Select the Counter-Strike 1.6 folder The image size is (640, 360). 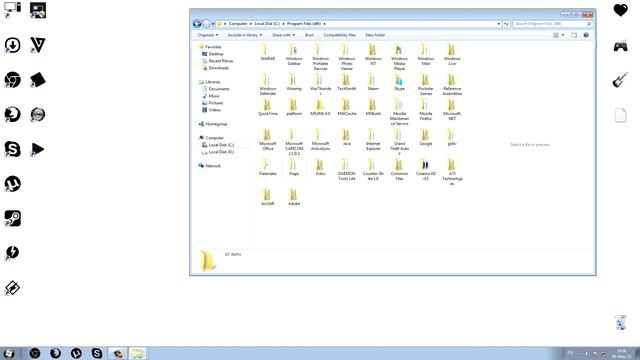point(373,170)
